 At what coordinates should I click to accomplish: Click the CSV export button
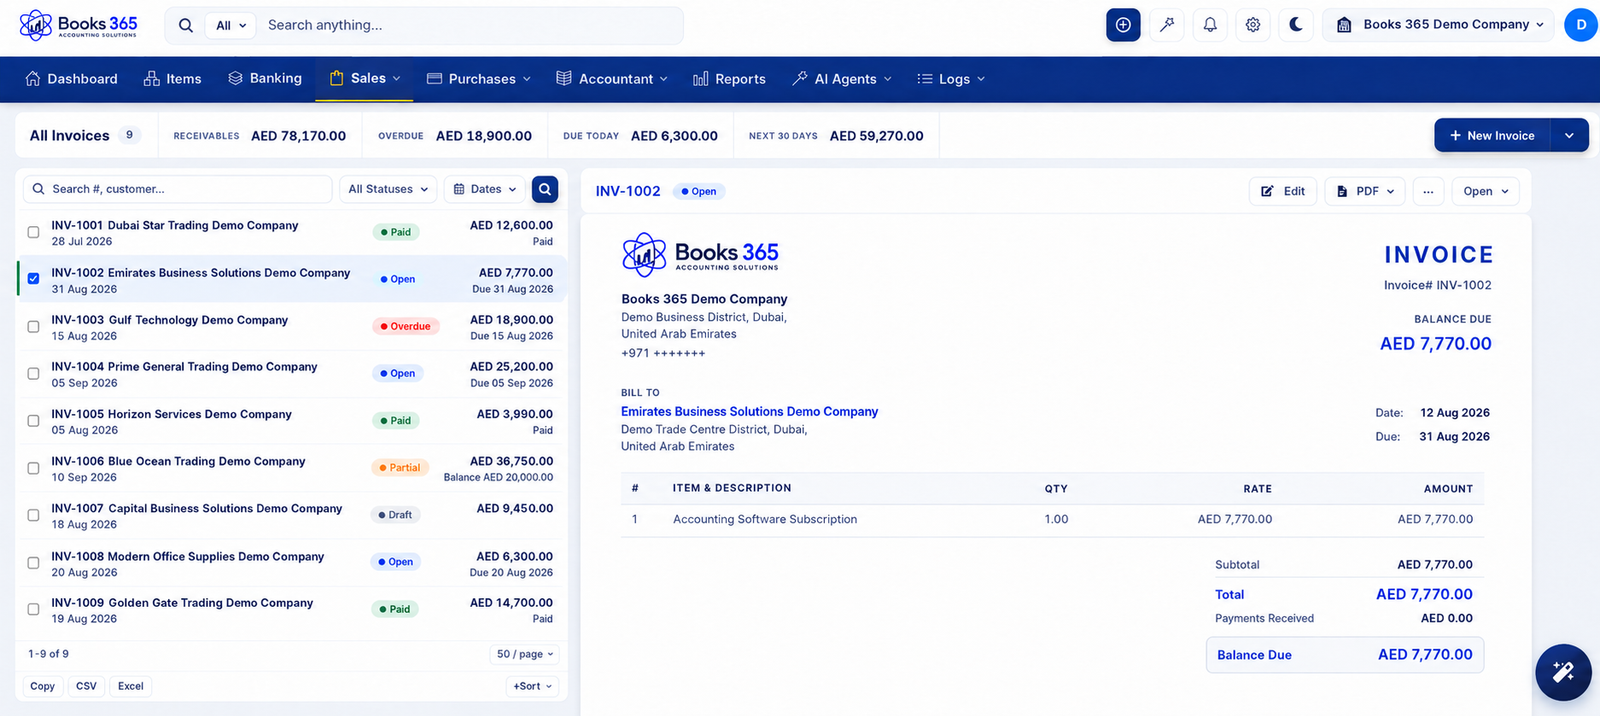coord(86,686)
